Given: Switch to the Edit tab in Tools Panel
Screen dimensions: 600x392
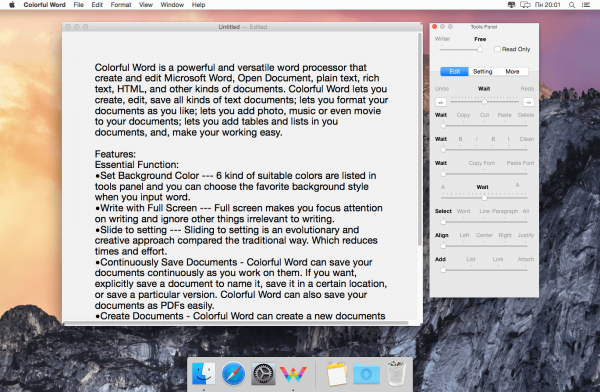Looking at the screenshot, I should pyautogui.click(x=454, y=72).
